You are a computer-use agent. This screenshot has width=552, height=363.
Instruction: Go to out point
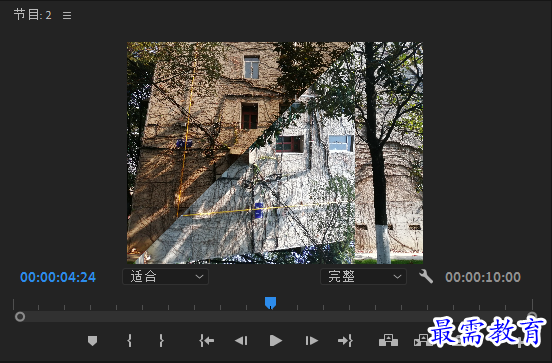coord(345,340)
